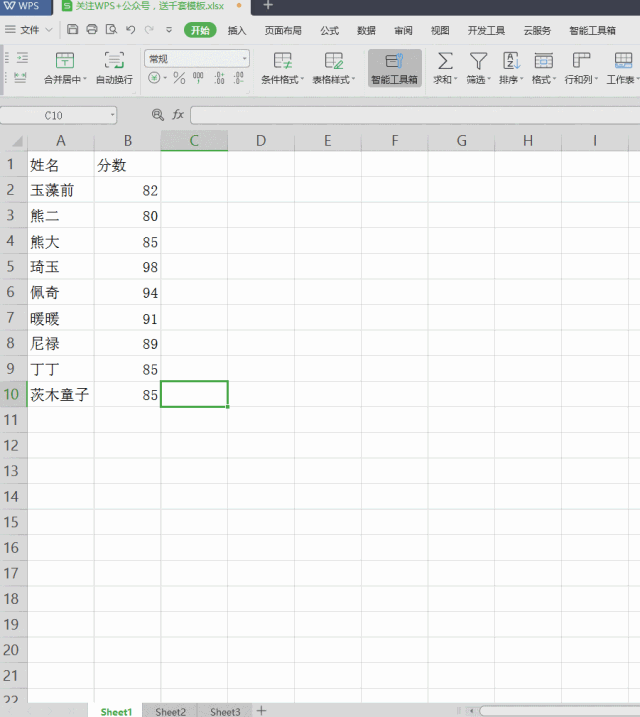Click the percent style button
The image size is (640, 717).
[179, 78]
